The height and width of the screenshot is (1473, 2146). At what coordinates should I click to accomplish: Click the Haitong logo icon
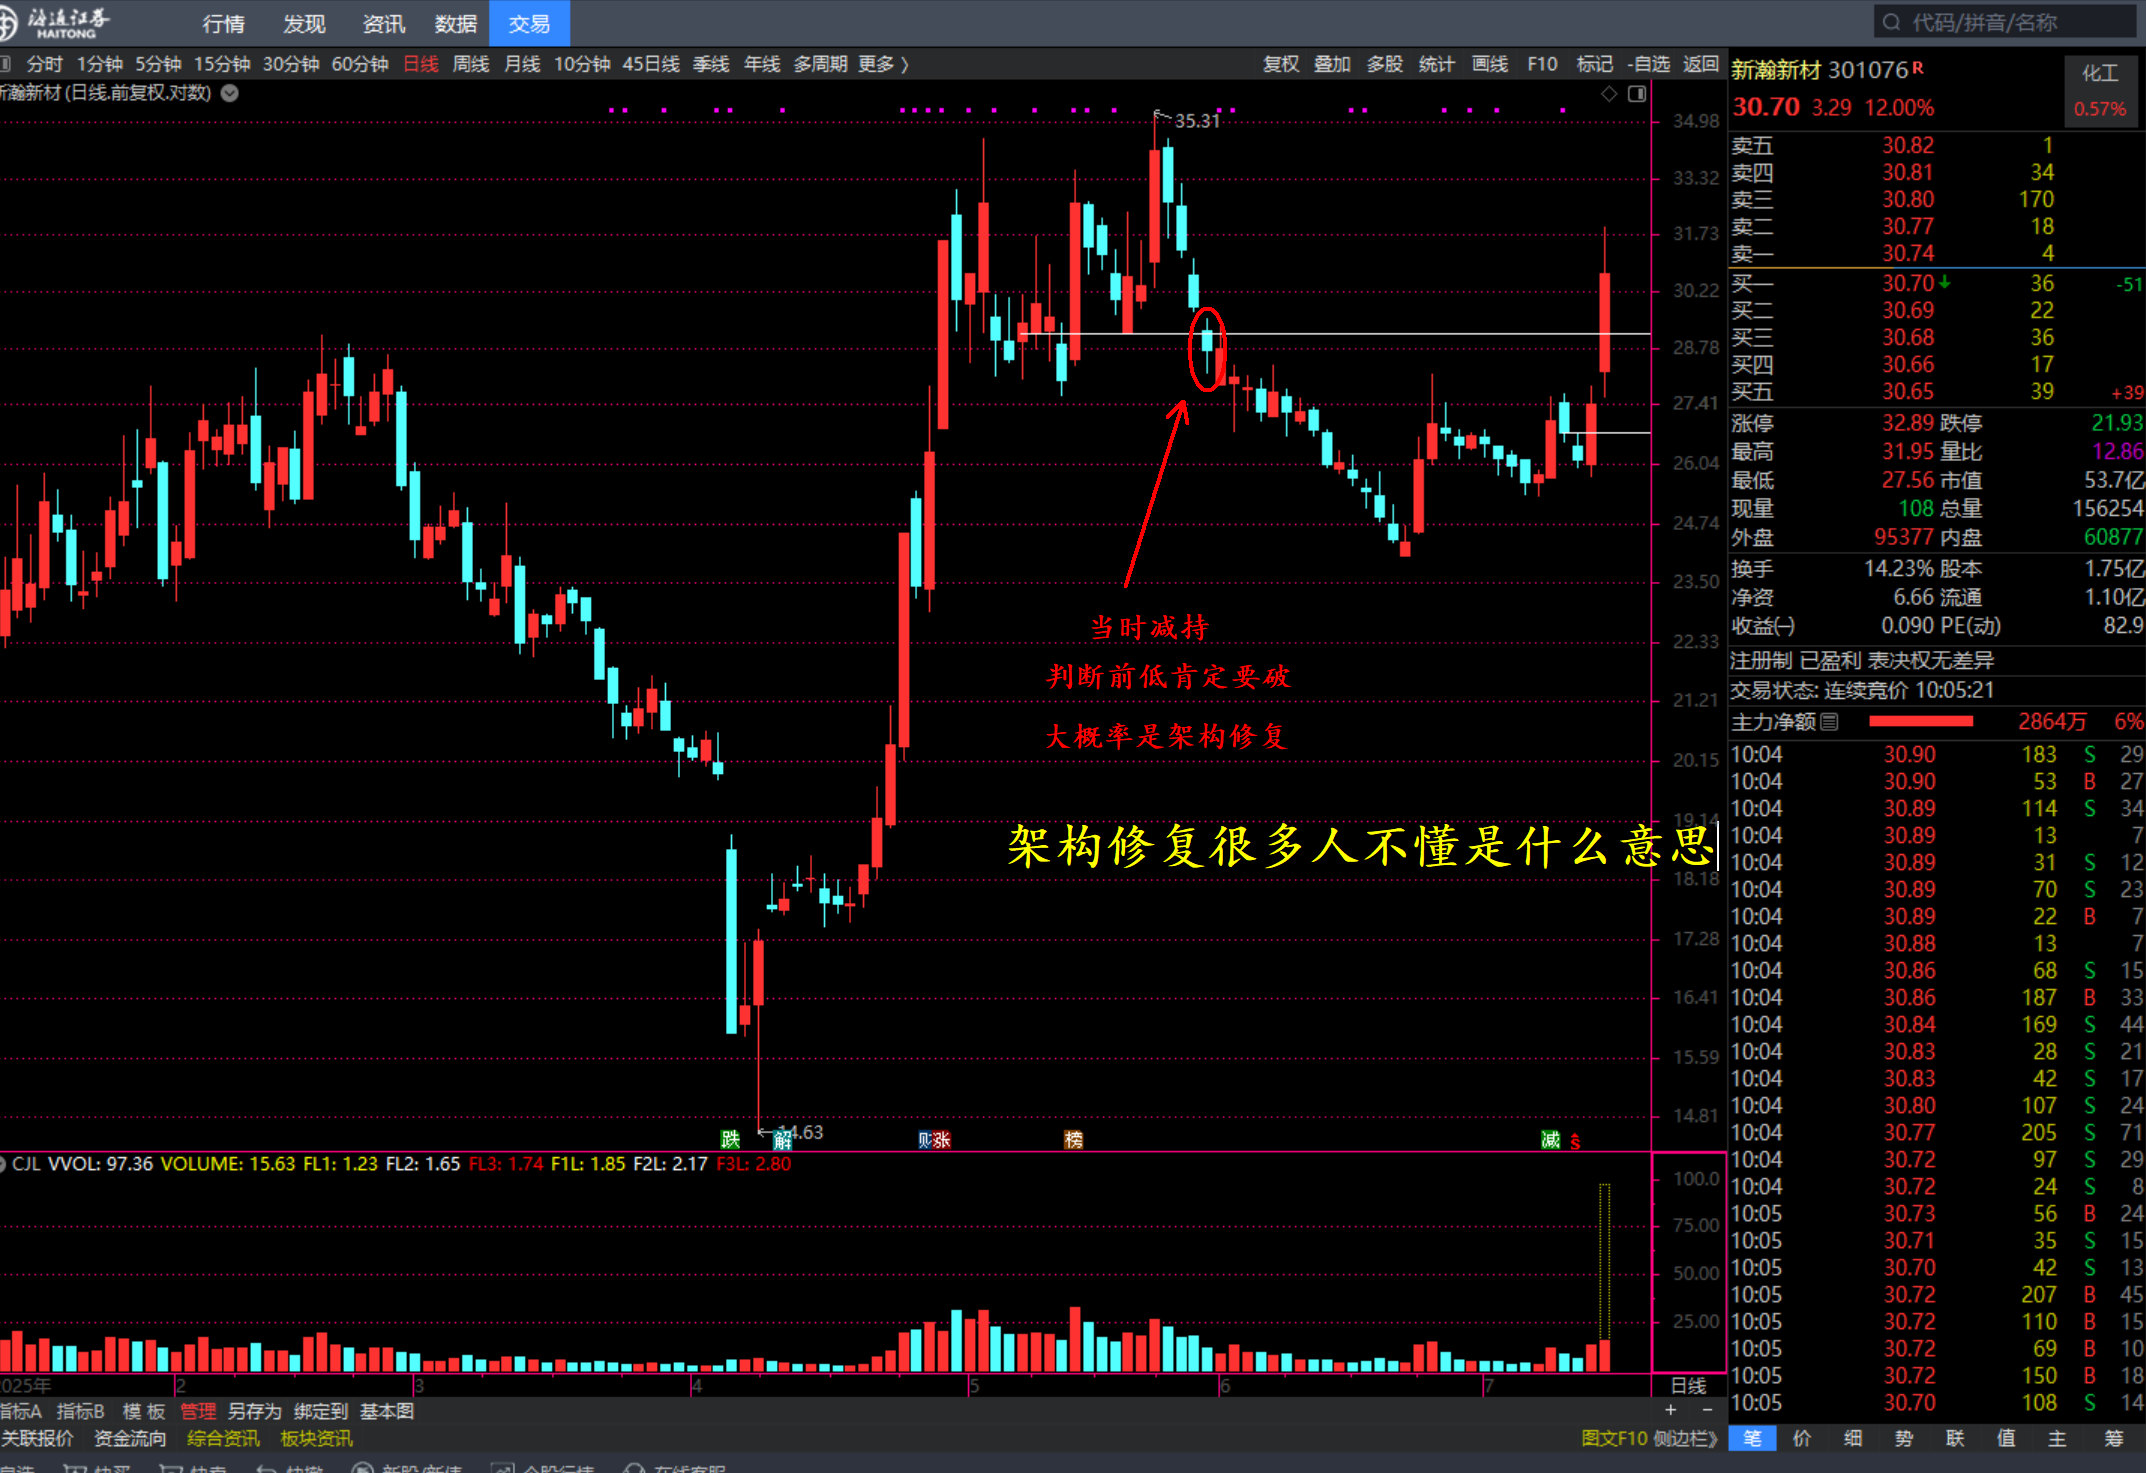[7, 22]
